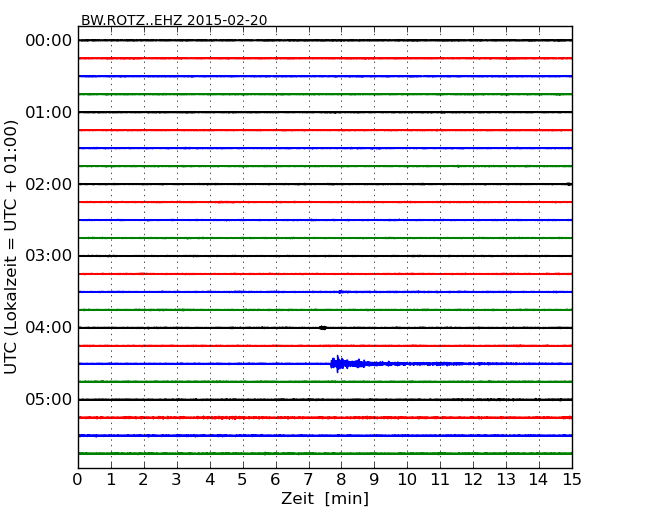The width and height of the screenshot is (650, 520).
Task: Click x-axis tick label 15
Action: tap(572, 480)
